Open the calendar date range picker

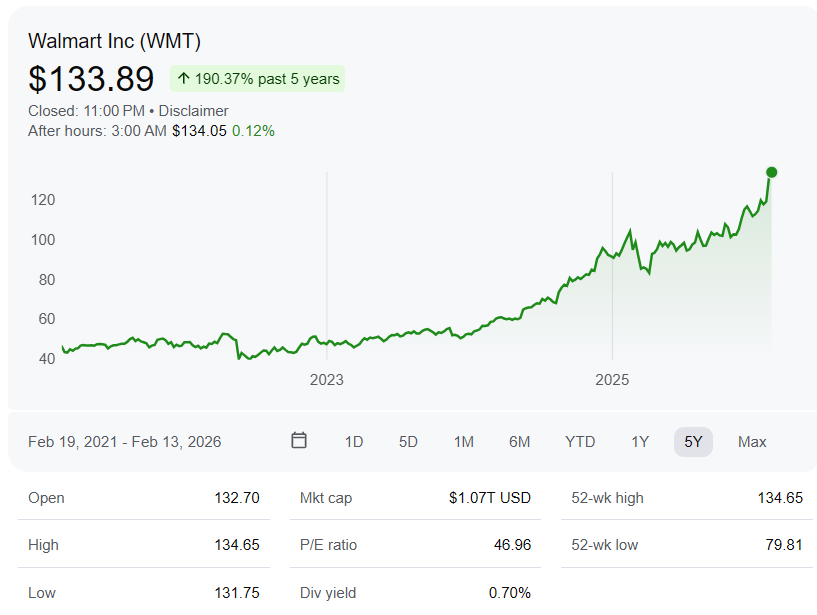point(299,441)
